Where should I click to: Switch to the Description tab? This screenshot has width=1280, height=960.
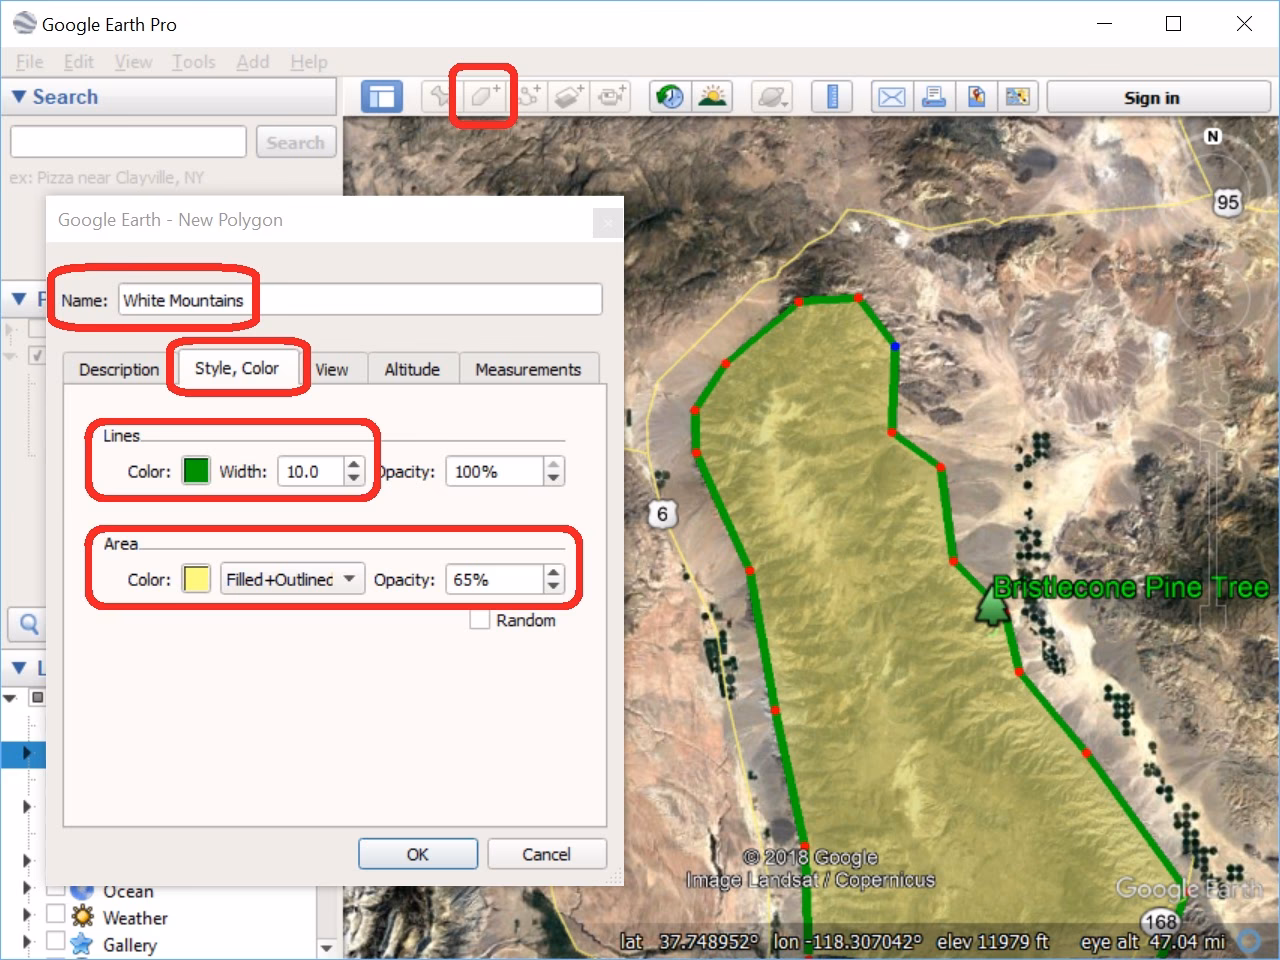point(119,369)
